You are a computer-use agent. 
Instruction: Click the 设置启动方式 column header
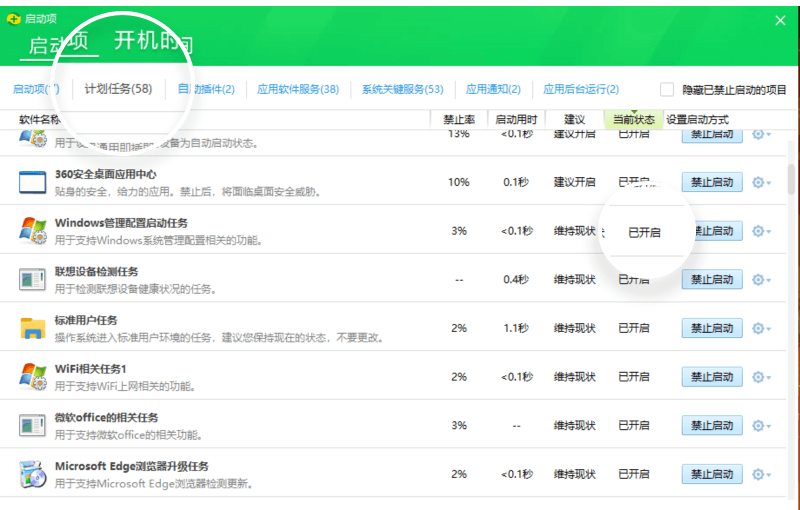click(x=697, y=119)
